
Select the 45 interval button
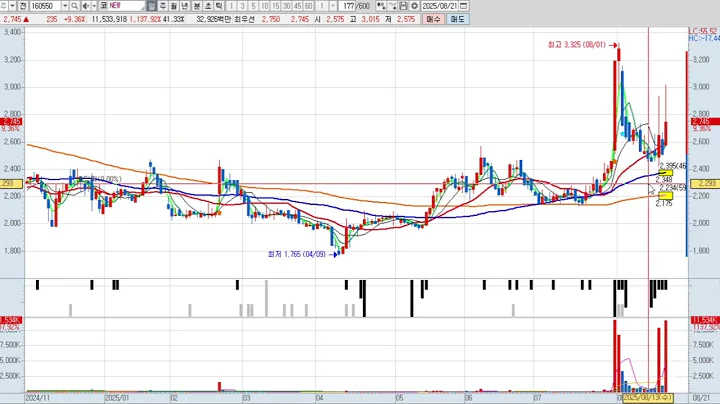[x=298, y=6]
